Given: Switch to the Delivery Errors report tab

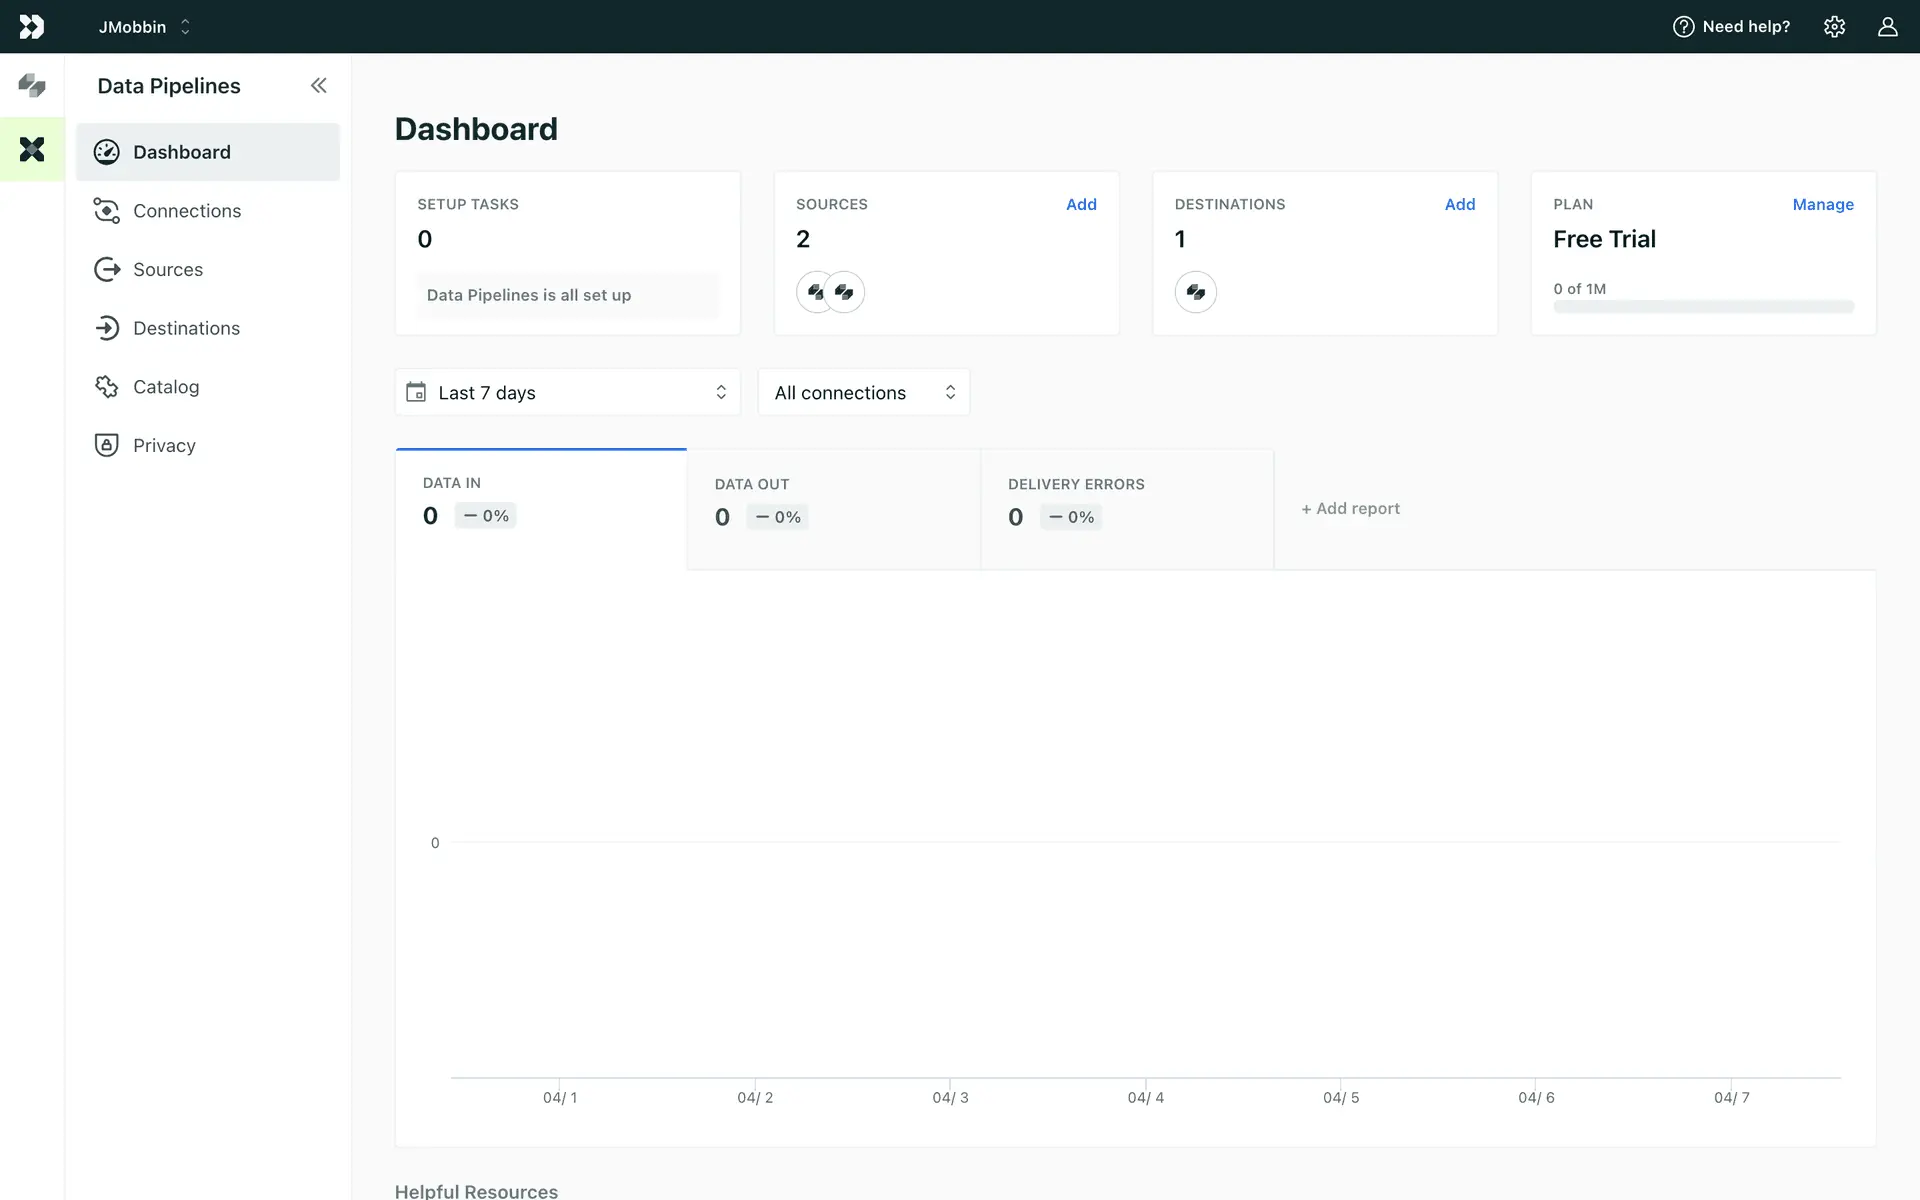Looking at the screenshot, I should 1126,509.
